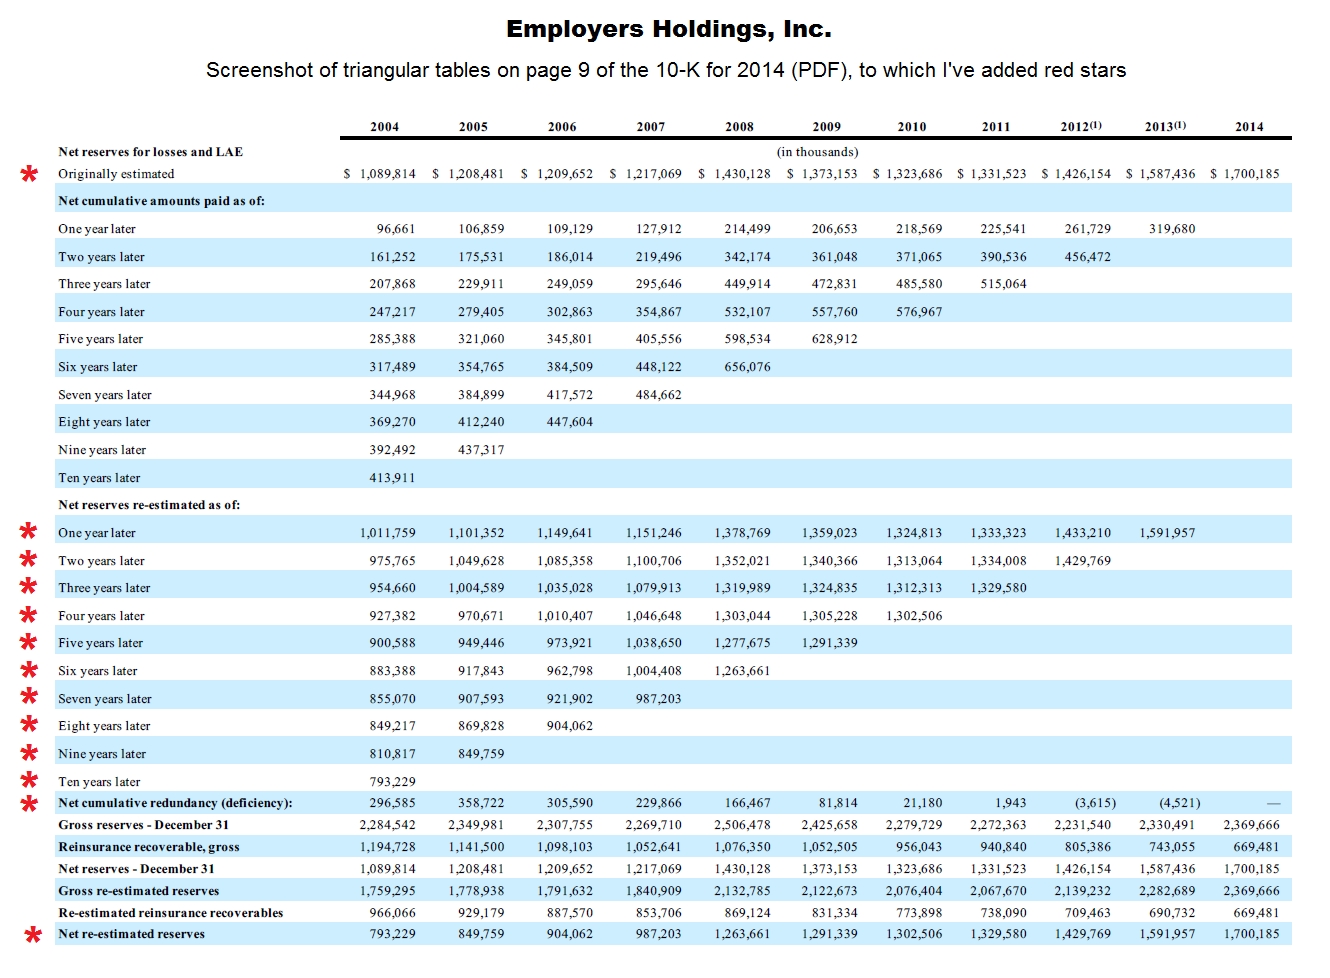Click the red star next to Net cumulative redundancy
1330x978 pixels.
coord(30,803)
